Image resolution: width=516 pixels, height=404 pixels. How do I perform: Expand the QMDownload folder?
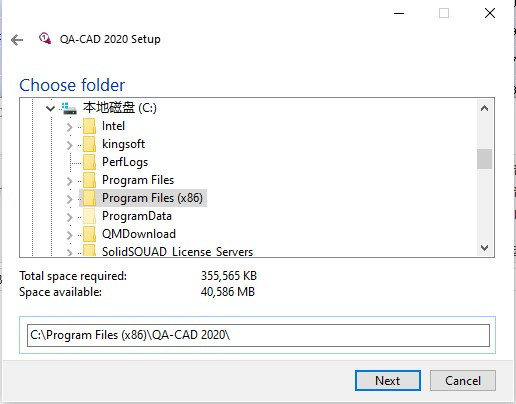pos(69,235)
